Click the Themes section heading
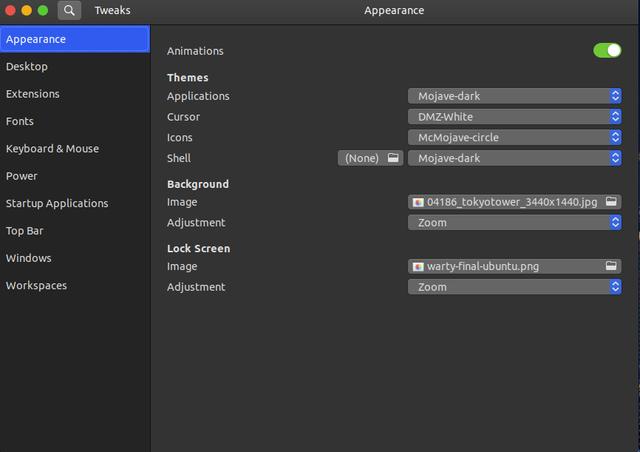 click(x=188, y=77)
